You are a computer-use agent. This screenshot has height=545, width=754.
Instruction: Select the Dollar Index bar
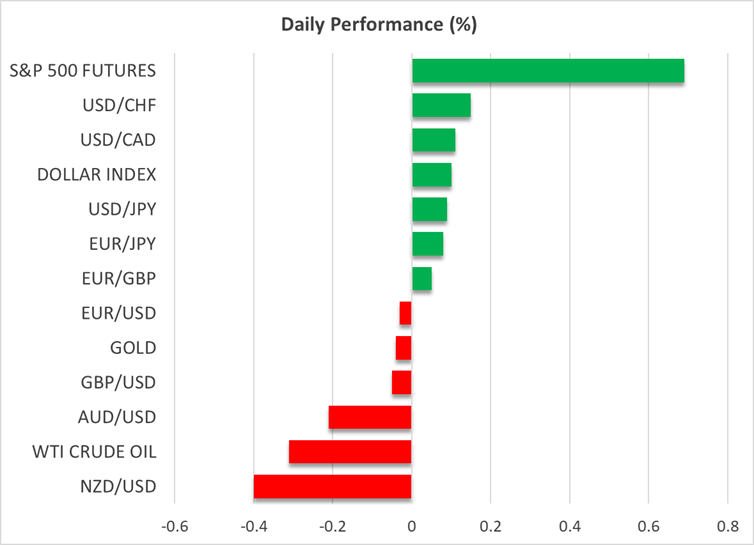pos(431,175)
